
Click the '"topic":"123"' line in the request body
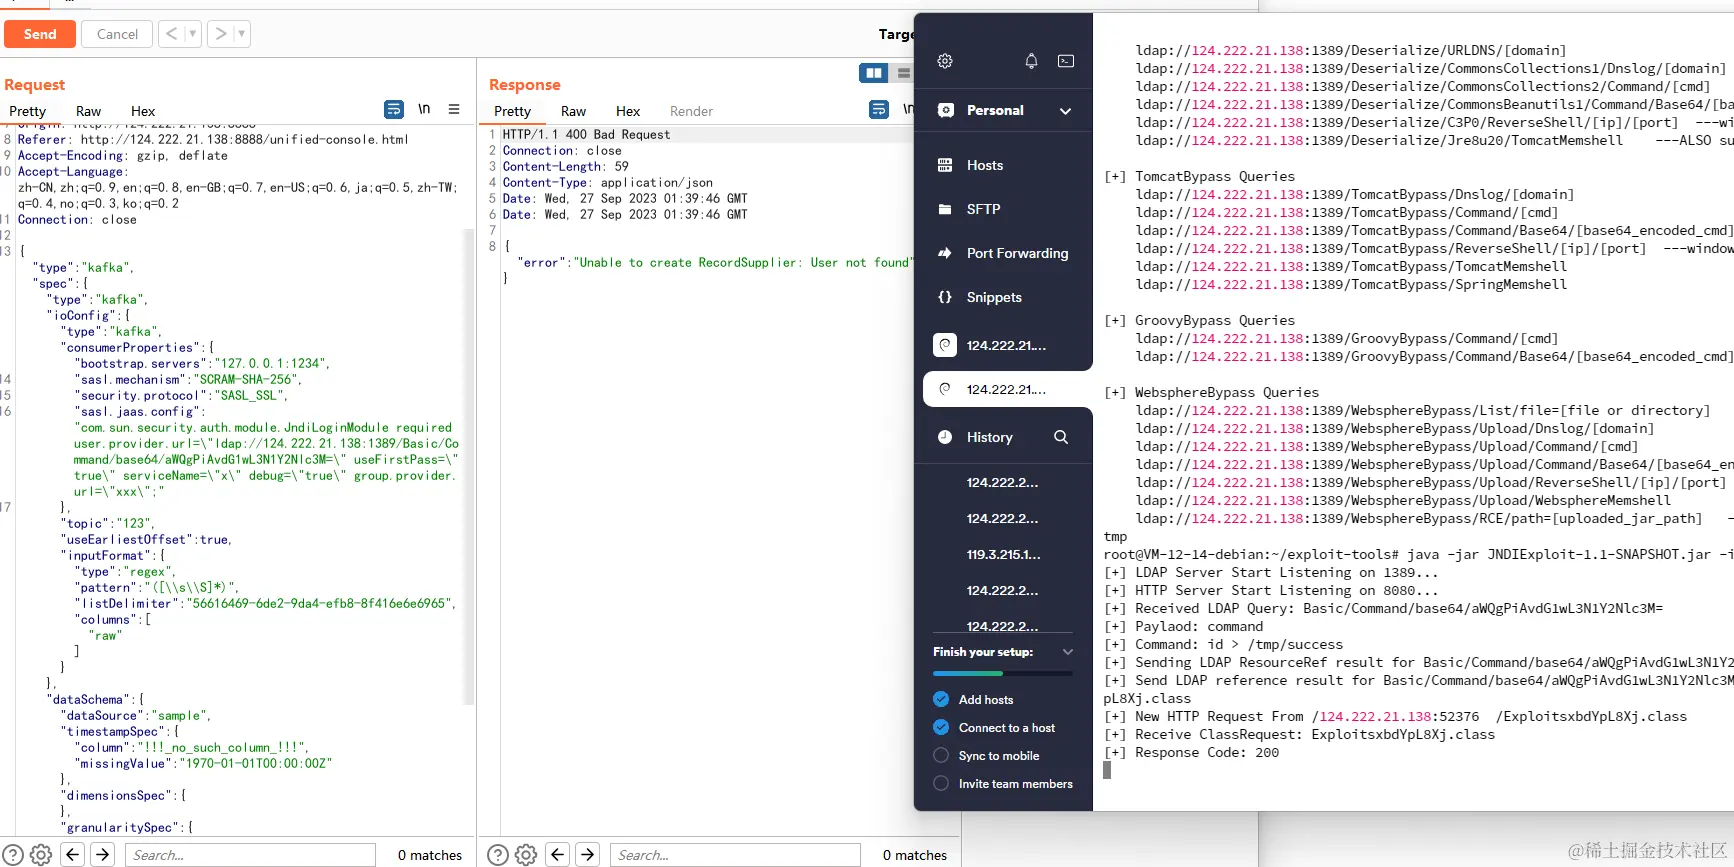[x=110, y=523]
